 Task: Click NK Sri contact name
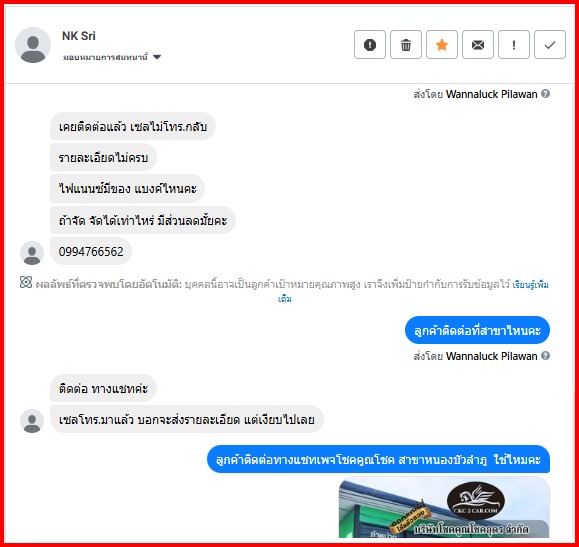point(79,36)
